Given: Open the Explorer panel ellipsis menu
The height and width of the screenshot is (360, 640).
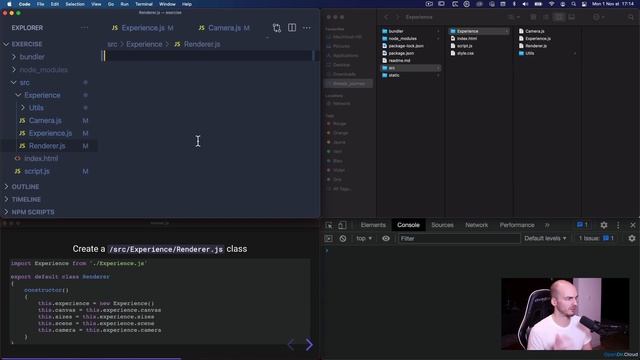Looking at the screenshot, I should click(84, 28).
